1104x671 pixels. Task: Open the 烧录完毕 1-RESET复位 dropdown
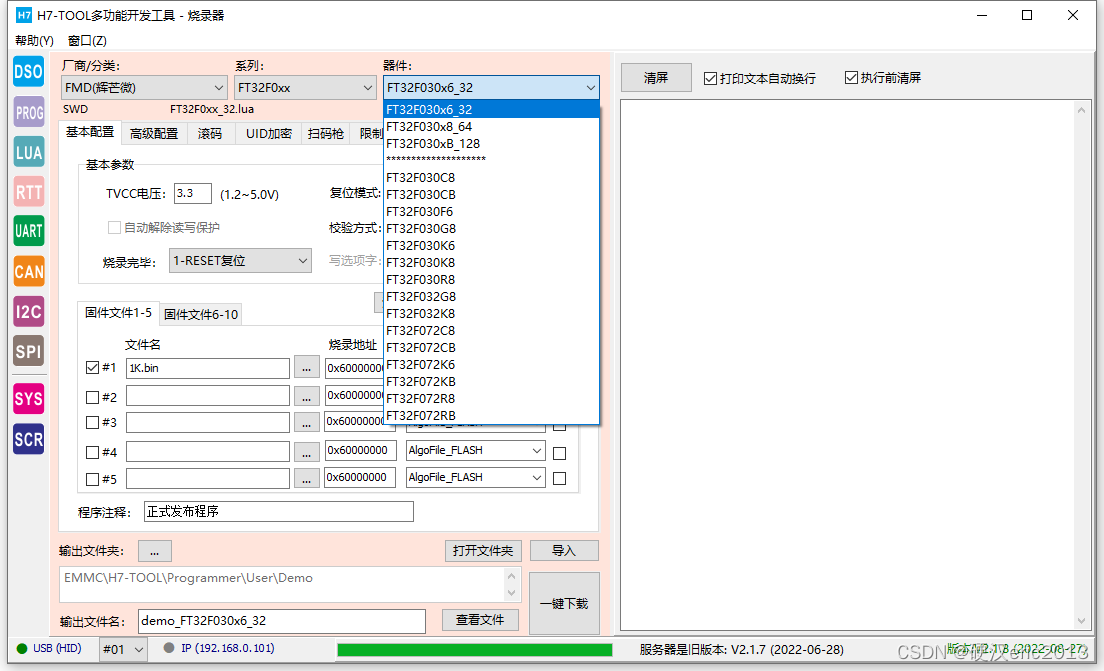[x=240, y=261]
